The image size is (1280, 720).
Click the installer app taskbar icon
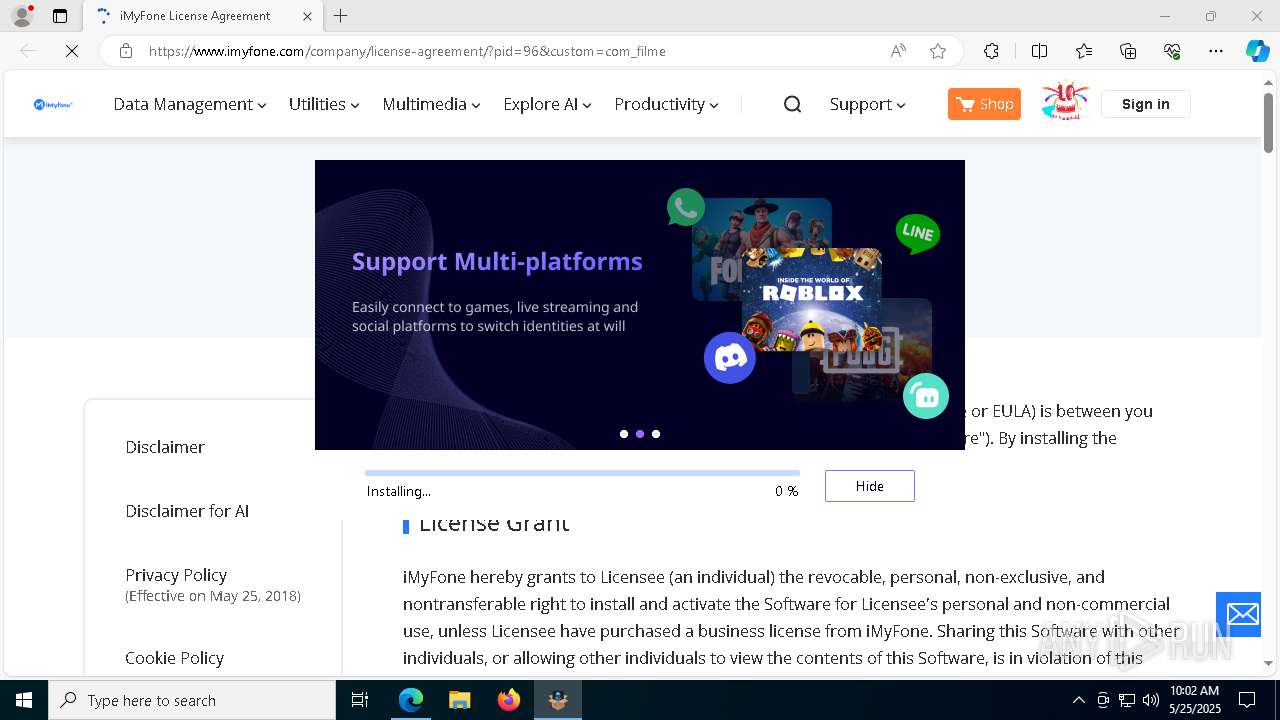point(558,700)
